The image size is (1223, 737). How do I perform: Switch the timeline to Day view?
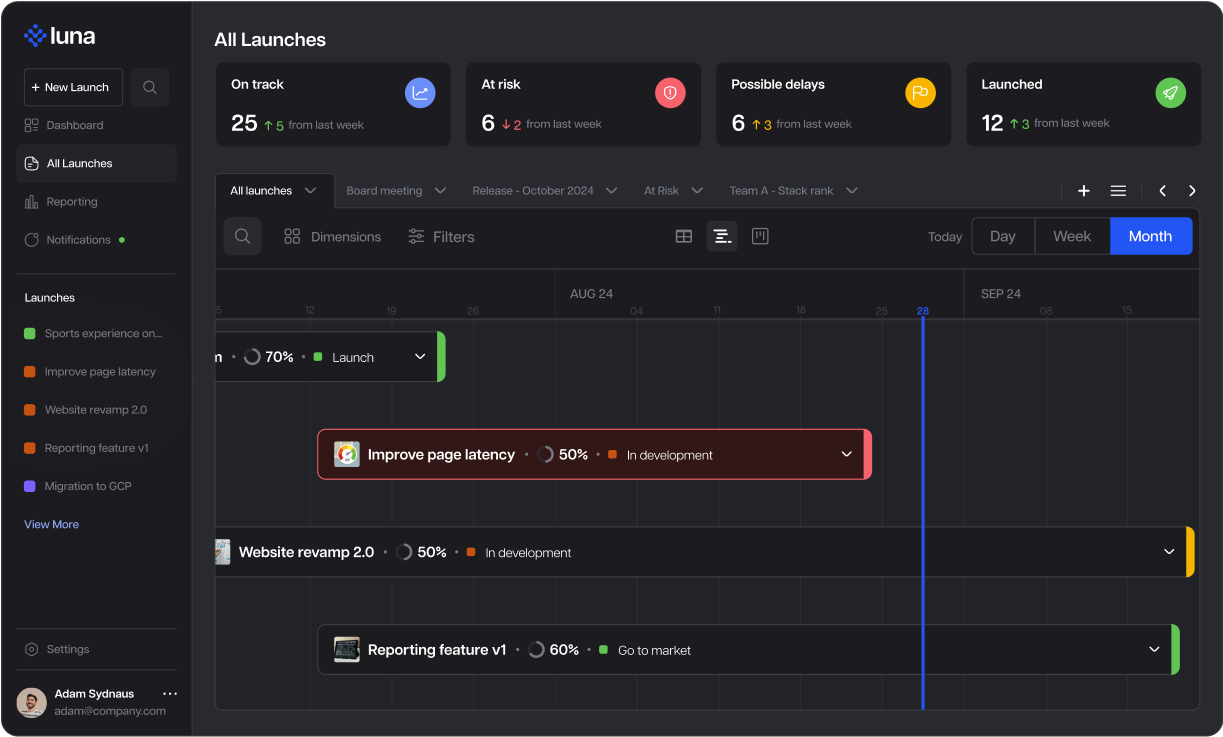click(1002, 236)
